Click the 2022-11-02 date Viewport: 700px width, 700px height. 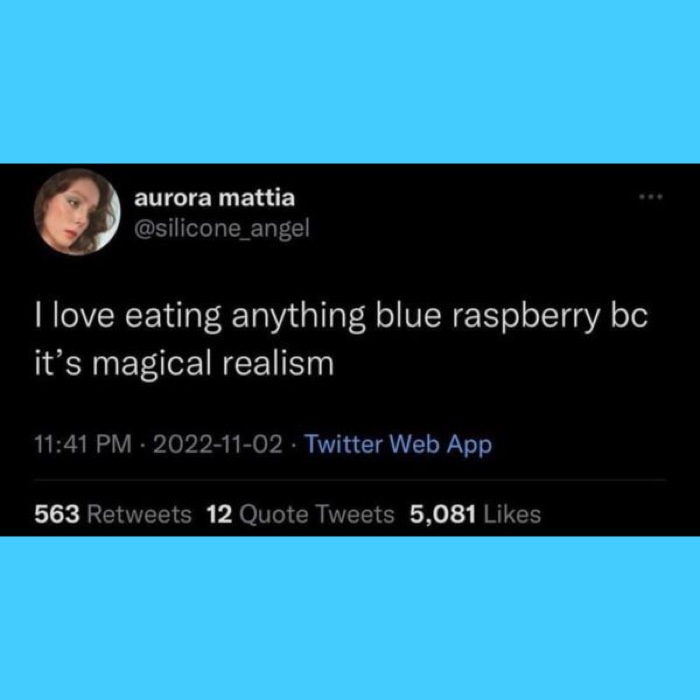218,444
